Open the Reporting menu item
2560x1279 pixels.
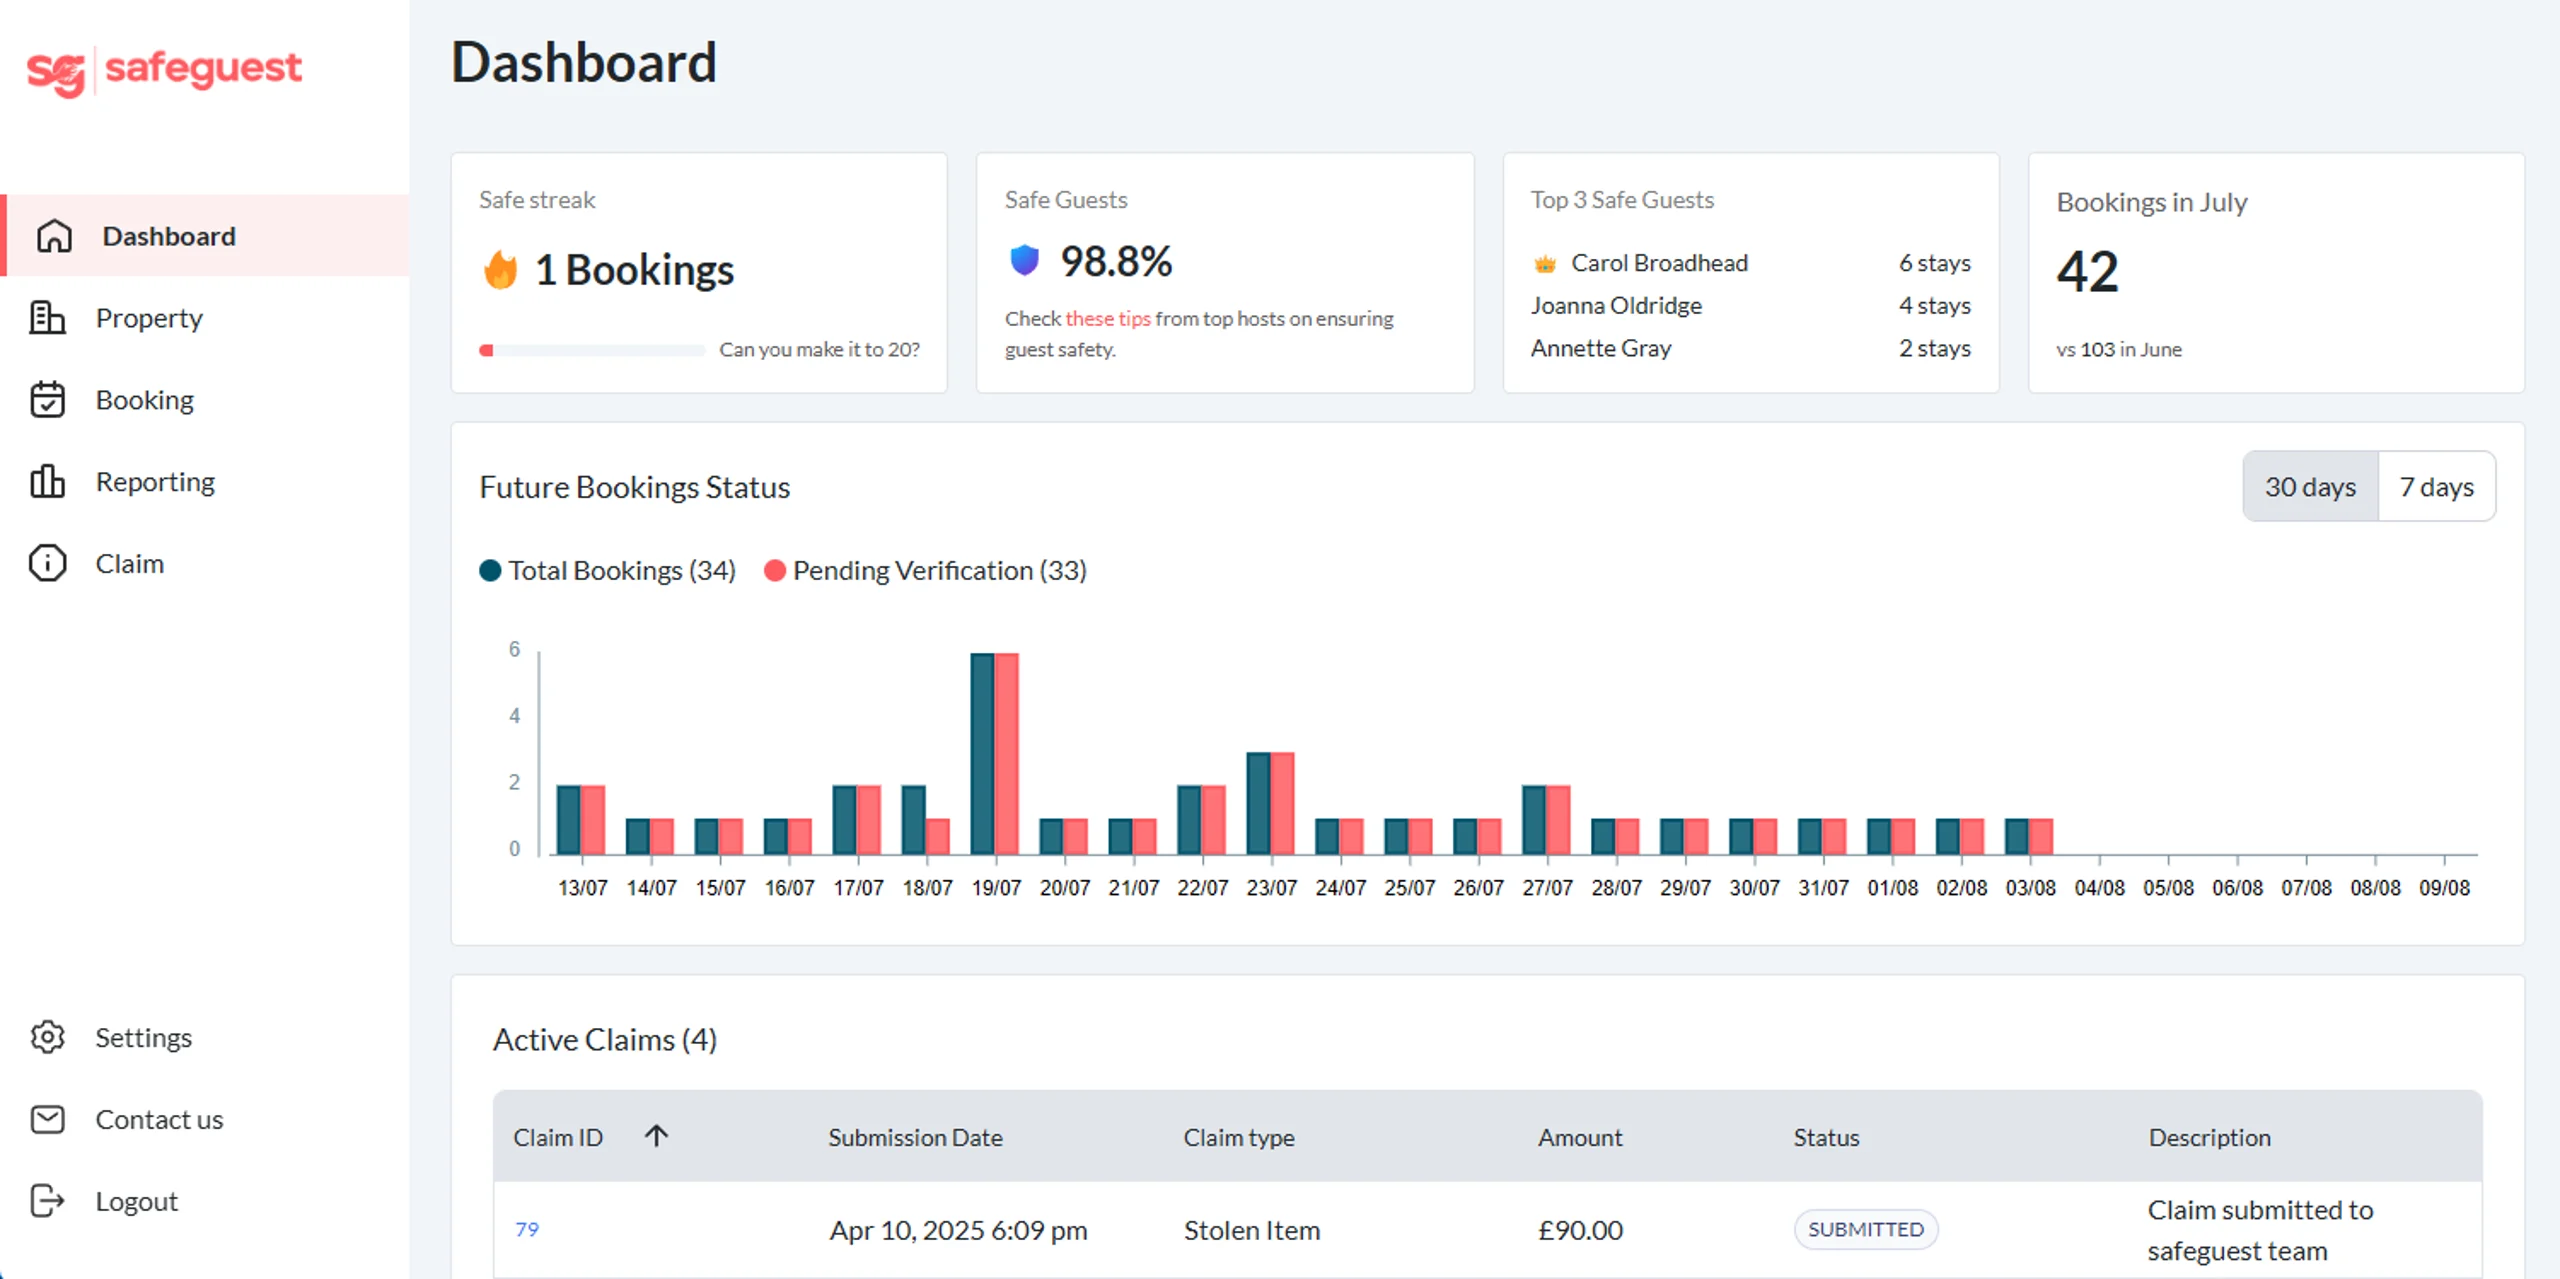pos(155,482)
